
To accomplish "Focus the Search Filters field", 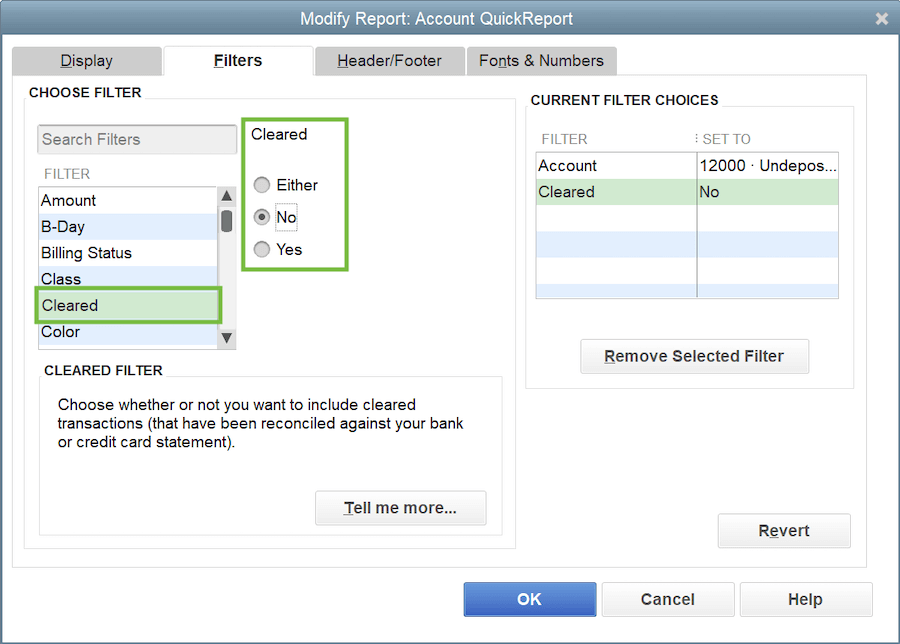I will [137, 139].
